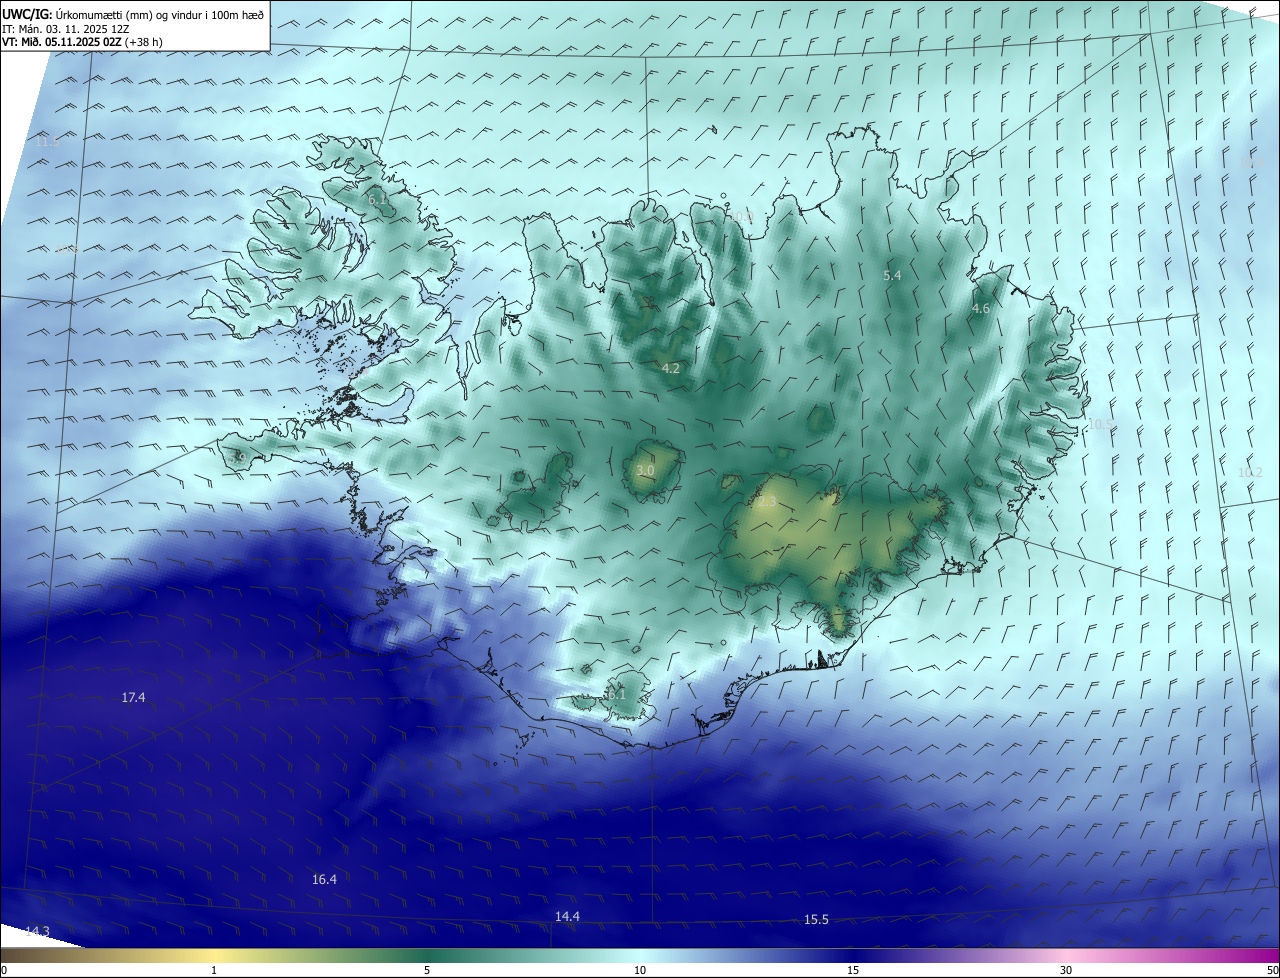Screen dimensions: 1280x978
Task: Click the legend tick label 30
Action: pos(1066,970)
